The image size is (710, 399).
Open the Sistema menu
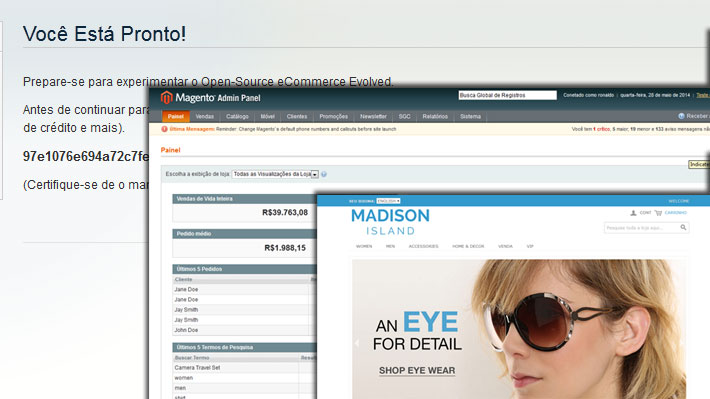(470, 116)
